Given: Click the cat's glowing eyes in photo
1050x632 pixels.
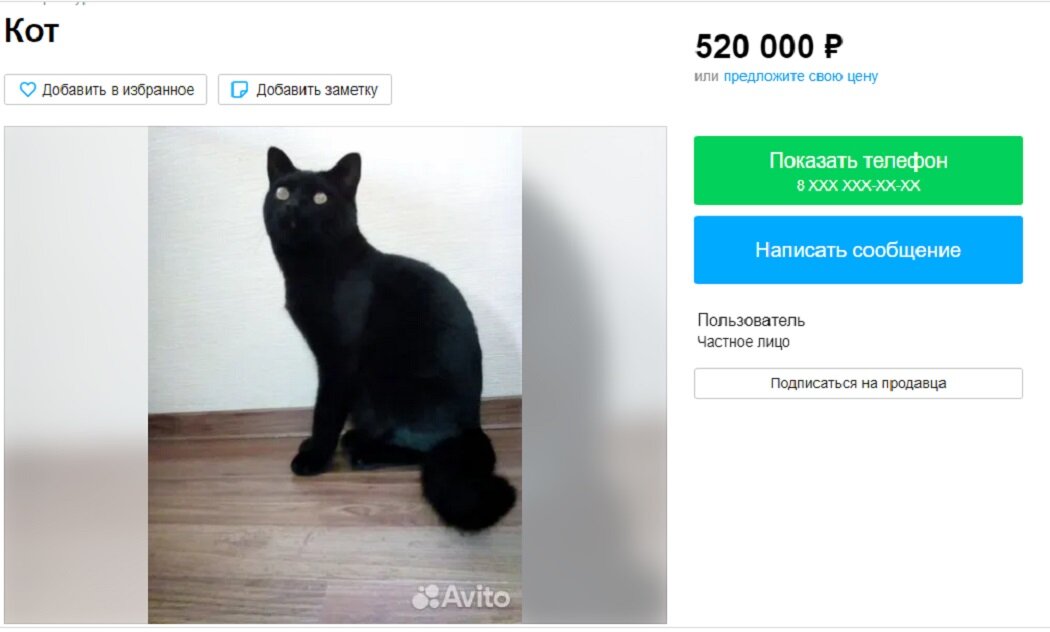Looking at the screenshot, I should pos(301,195).
